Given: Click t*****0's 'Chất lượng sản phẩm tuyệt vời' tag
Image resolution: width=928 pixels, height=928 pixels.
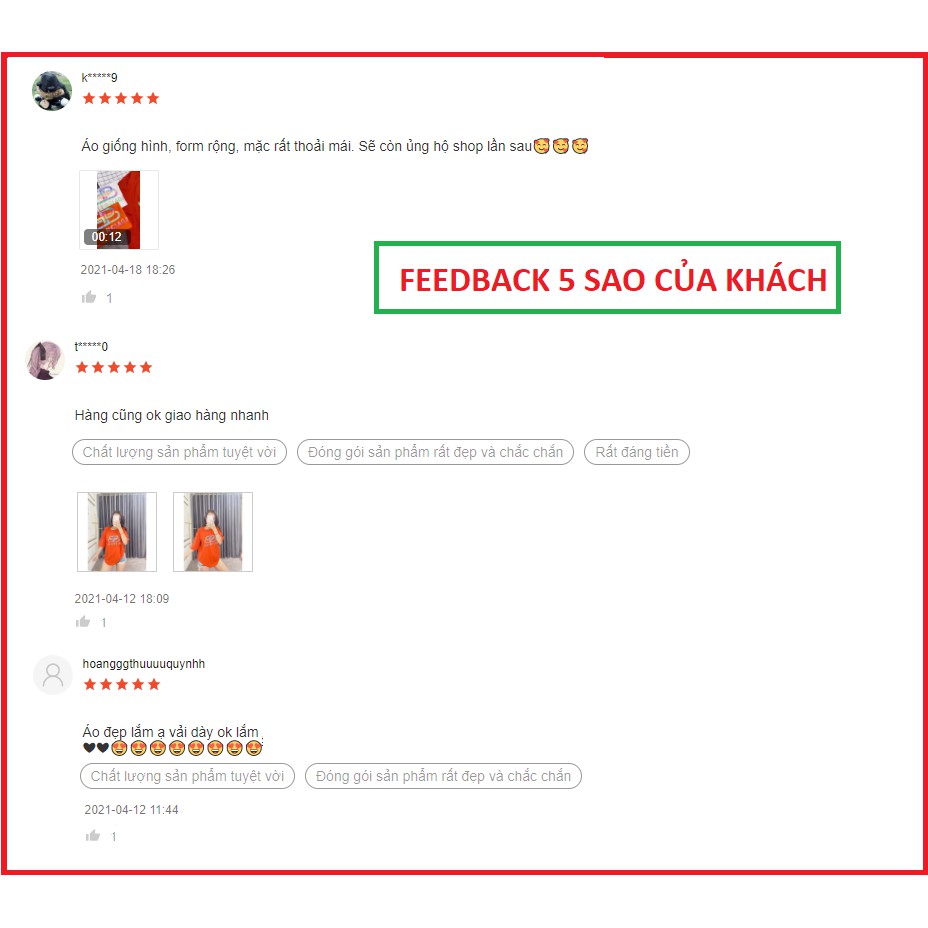Looking at the screenshot, I should click(179, 452).
